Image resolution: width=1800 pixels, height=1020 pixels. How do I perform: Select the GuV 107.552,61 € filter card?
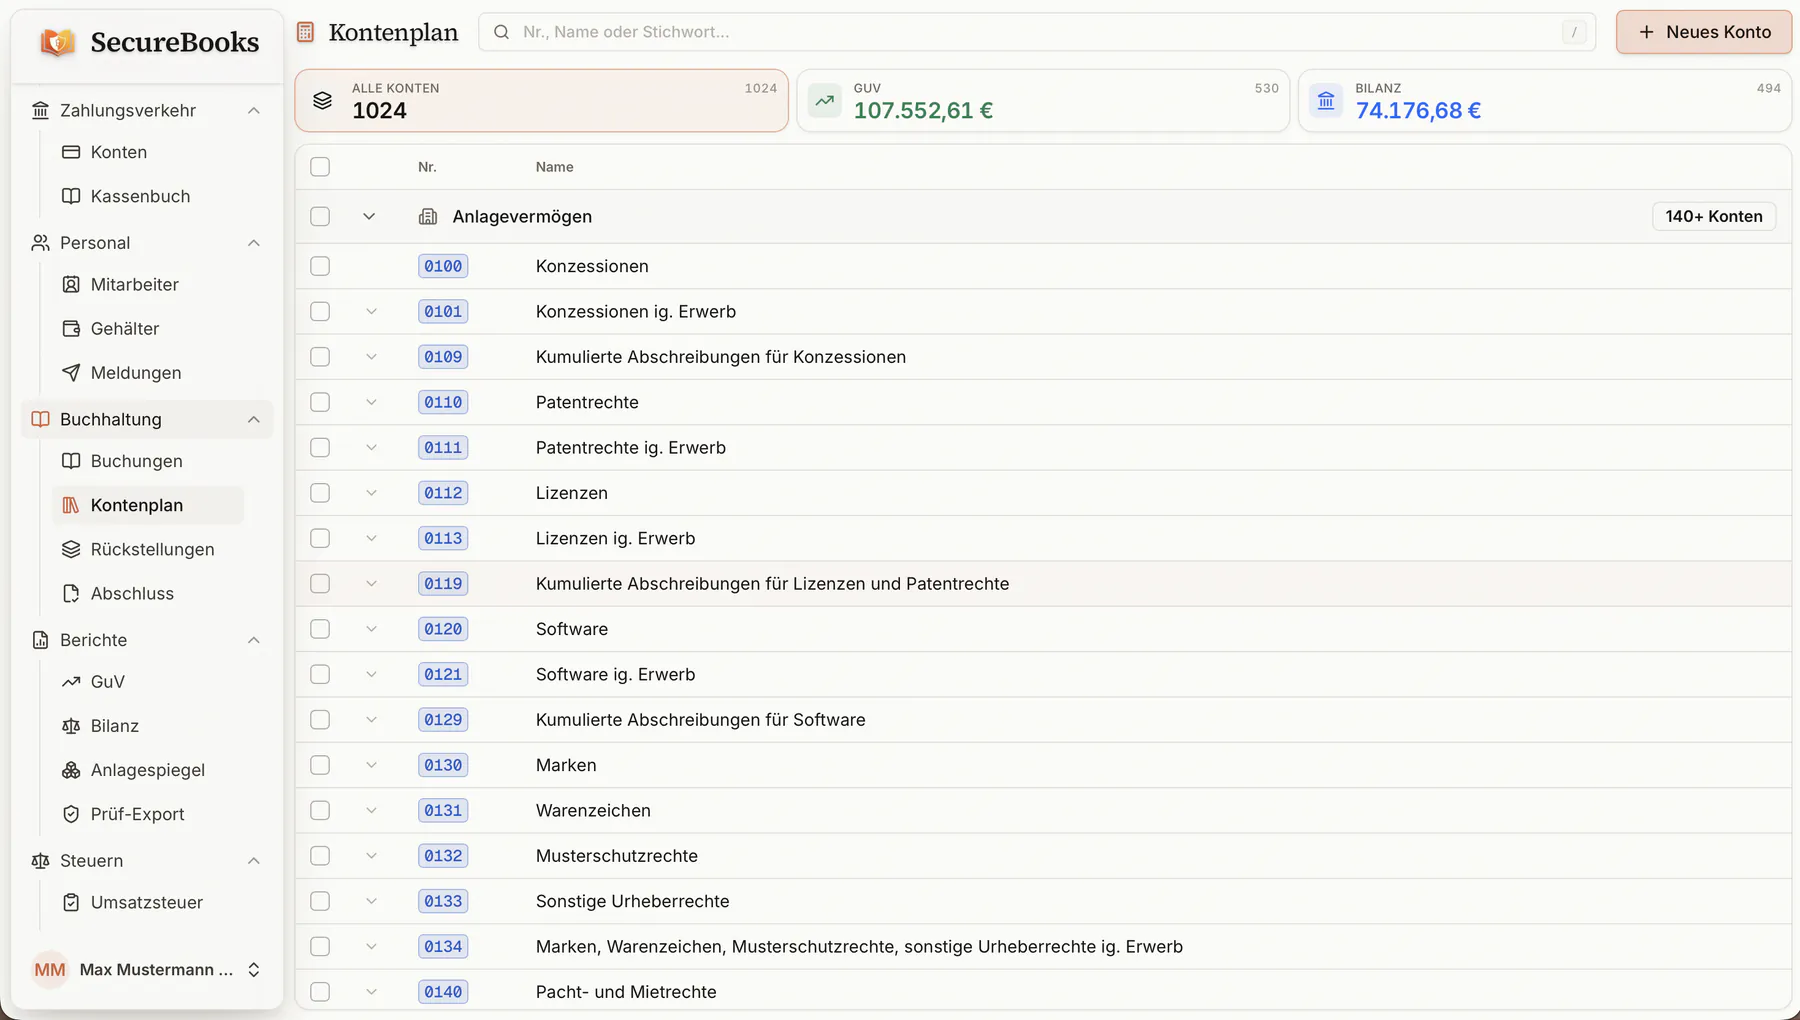(1043, 100)
